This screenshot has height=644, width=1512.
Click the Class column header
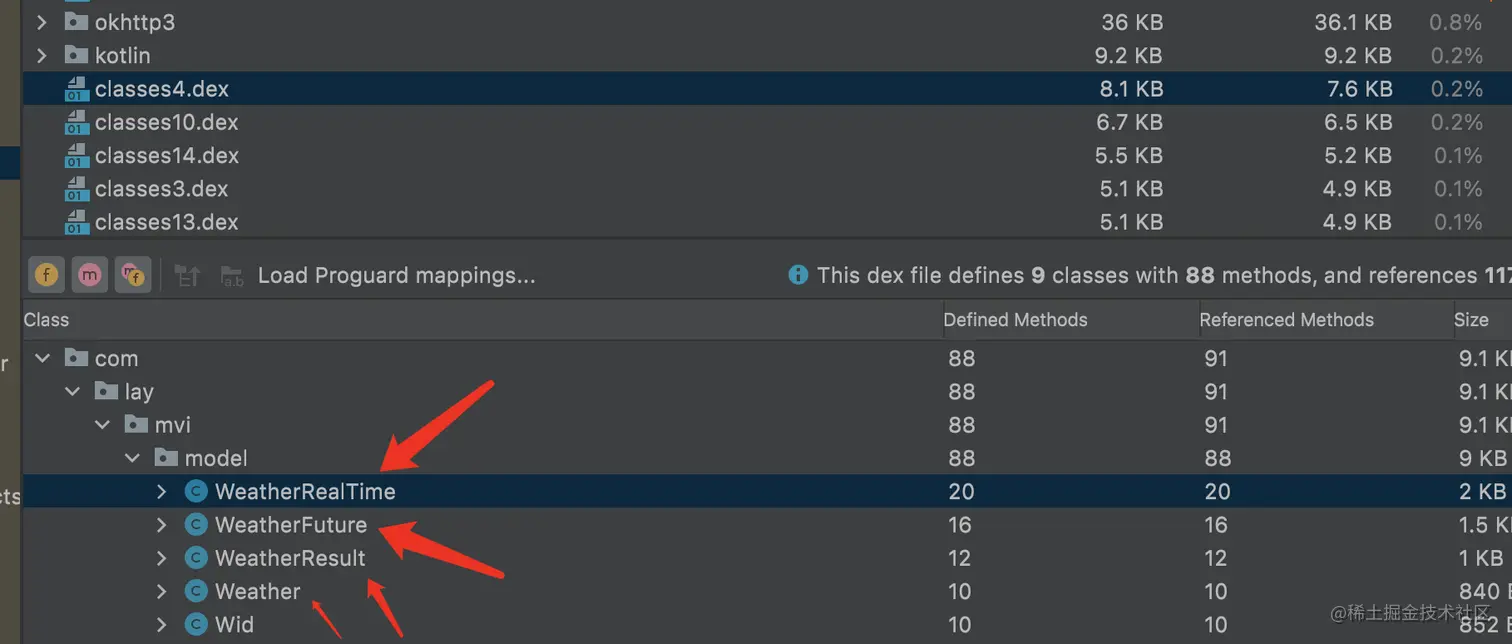tap(47, 320)
